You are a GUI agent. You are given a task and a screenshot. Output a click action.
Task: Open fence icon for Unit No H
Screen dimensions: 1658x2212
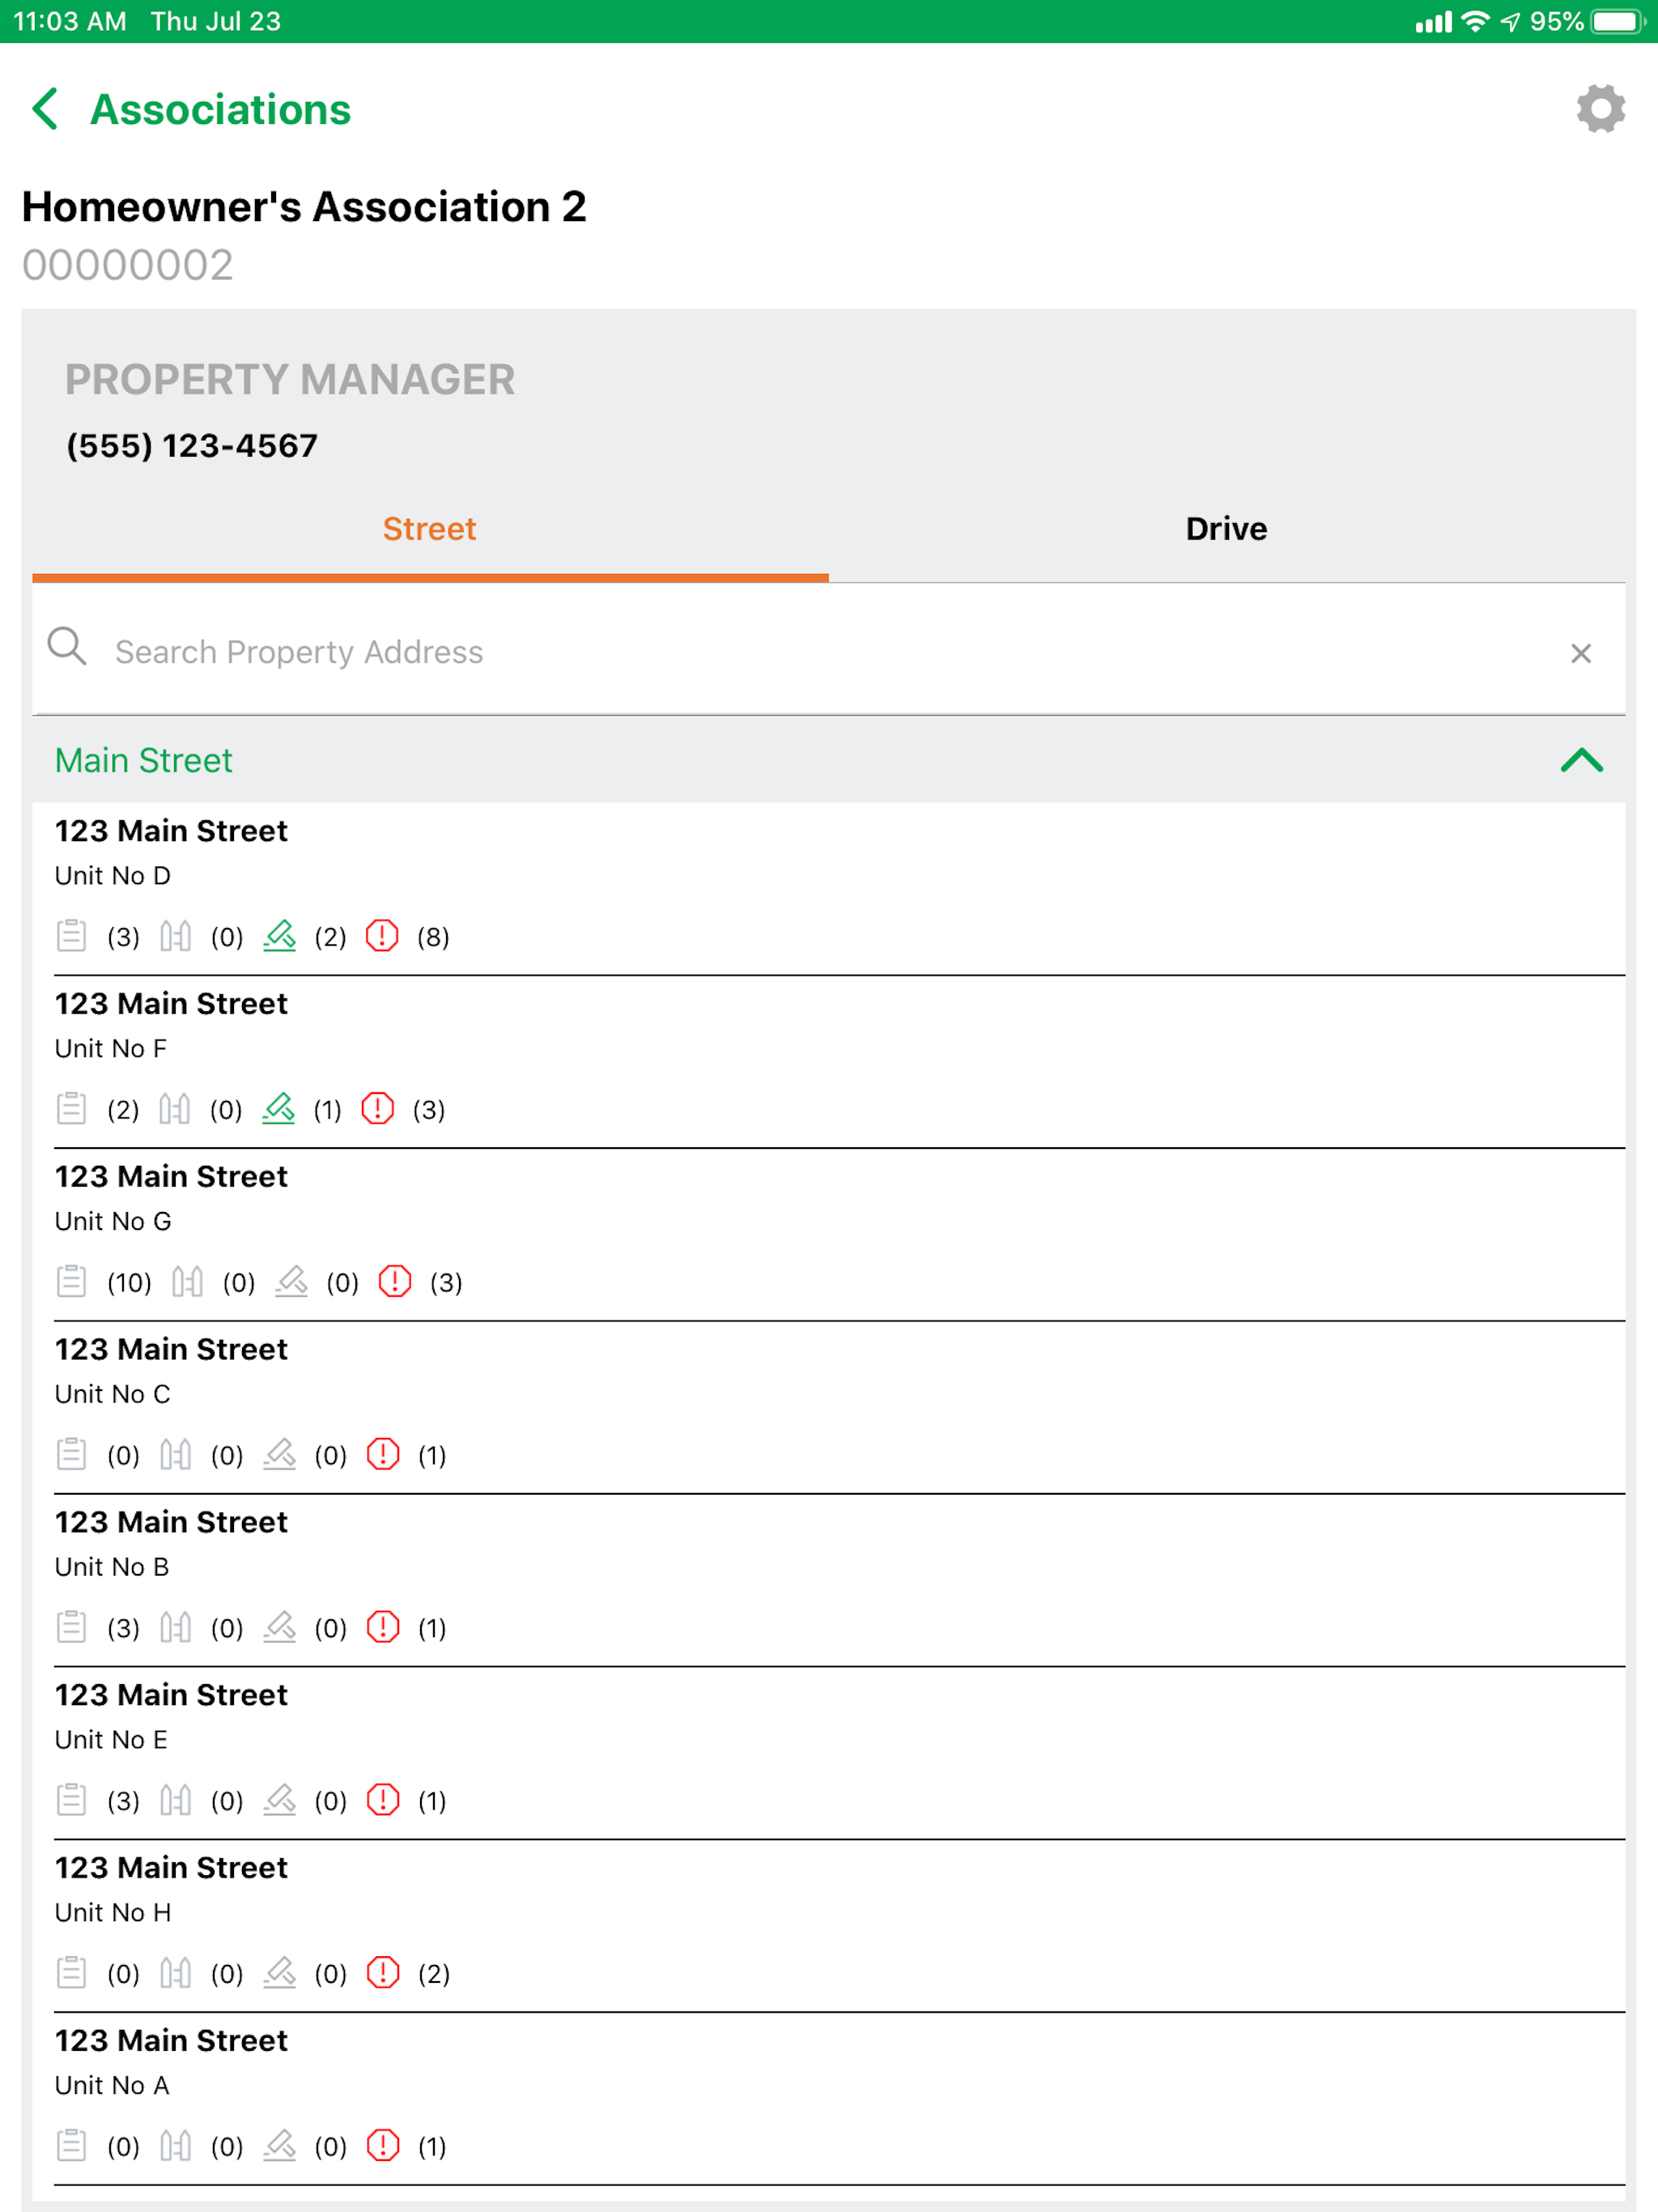[x=175, y=1973]
